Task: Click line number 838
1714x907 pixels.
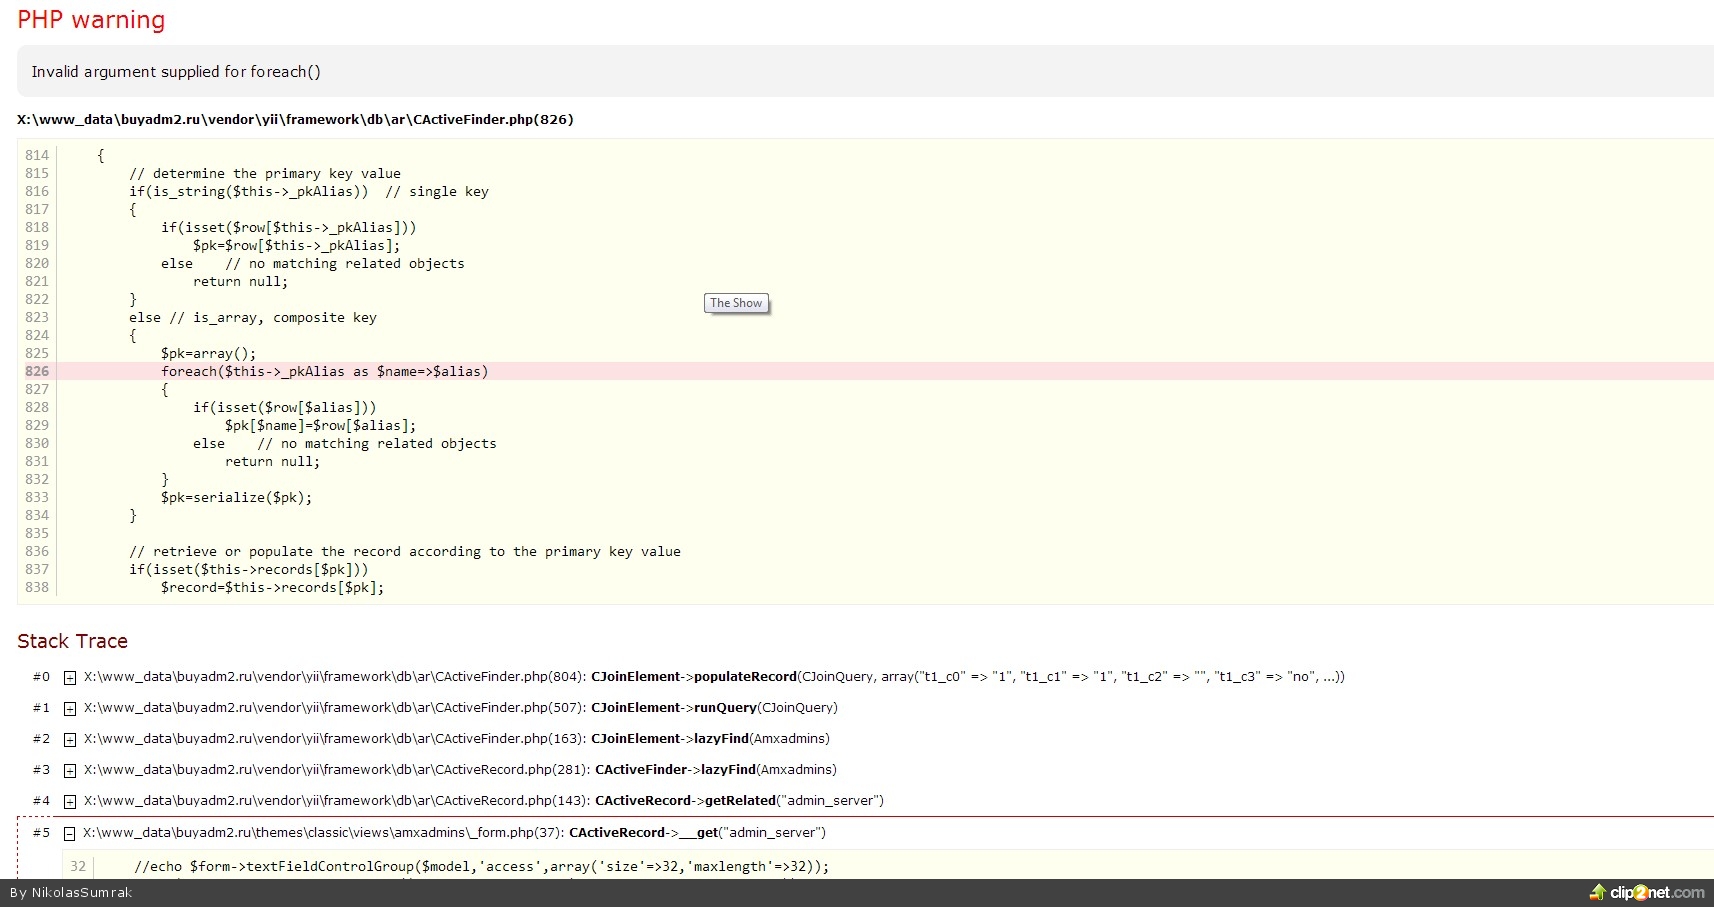Action: click(37, 587)
